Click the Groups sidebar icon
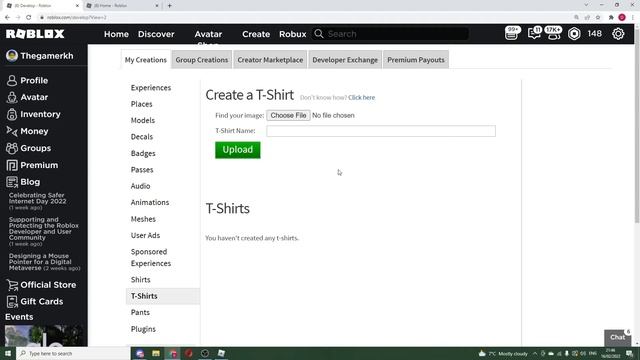 [12, 148]
